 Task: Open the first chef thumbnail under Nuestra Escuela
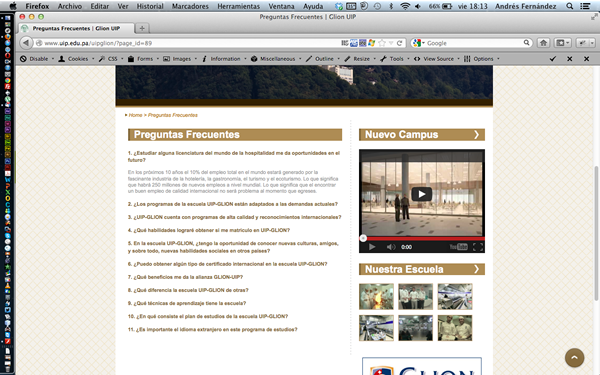(376, 297)
